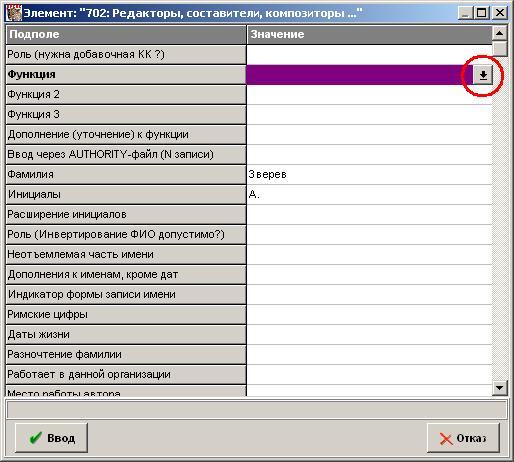Select the Роль (нужна добавочная КК ?) value cell
Screen dimensions: 514x462
coord(369,55)
